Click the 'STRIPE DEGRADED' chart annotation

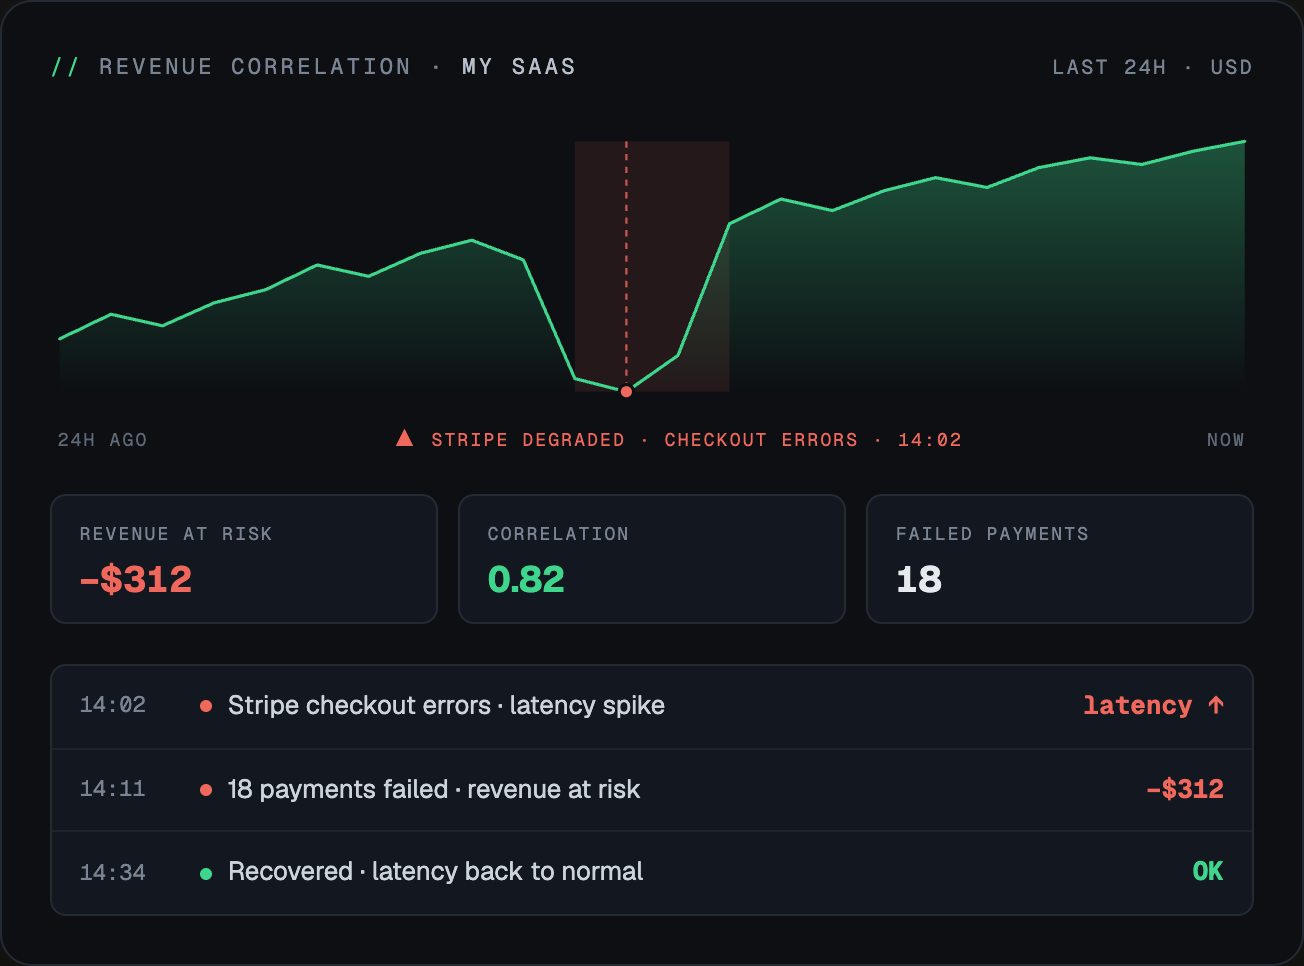point(528,440)
